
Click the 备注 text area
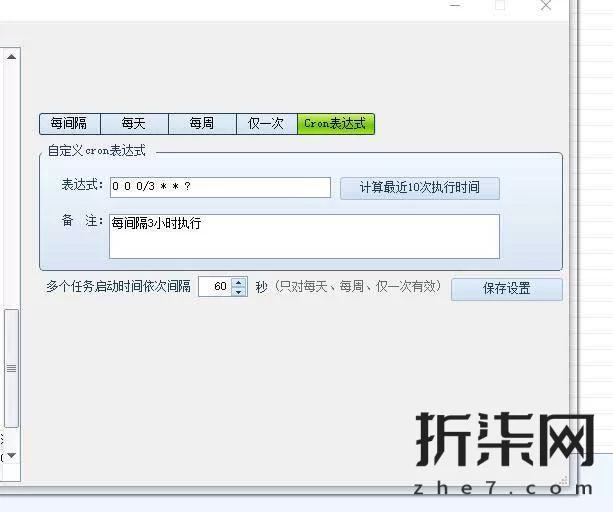coord(304,236)
